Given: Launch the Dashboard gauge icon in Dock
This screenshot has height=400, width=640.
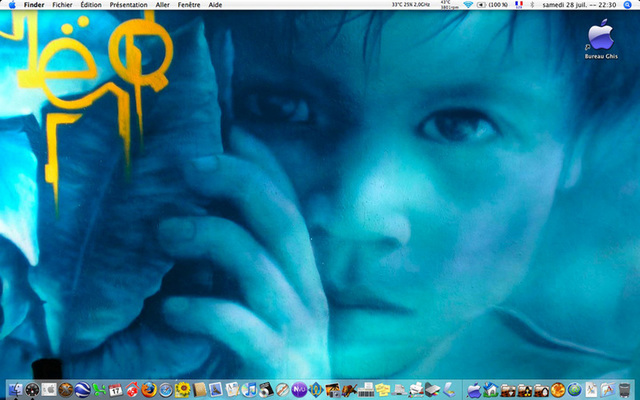Looking at the screenshot, I should click(32, 390).
